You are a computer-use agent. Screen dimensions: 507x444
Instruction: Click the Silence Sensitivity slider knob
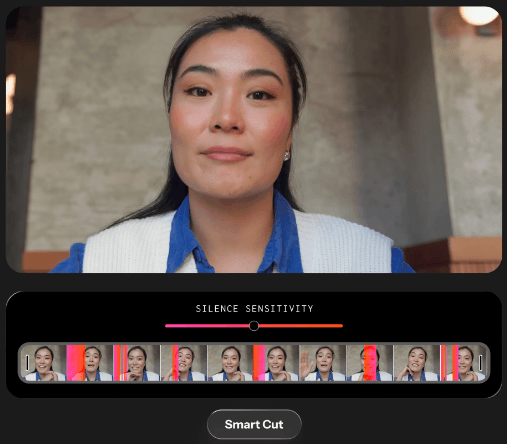pyautogui.click(x=254, y=326)
